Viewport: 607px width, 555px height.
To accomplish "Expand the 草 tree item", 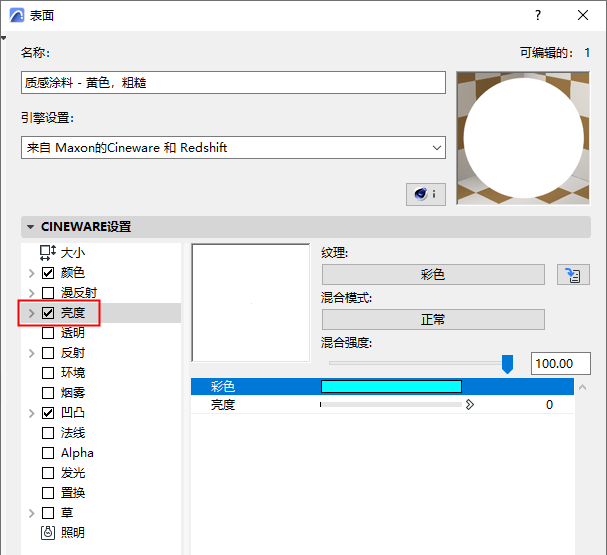I will pyautogui.click(x=32, y=513).
